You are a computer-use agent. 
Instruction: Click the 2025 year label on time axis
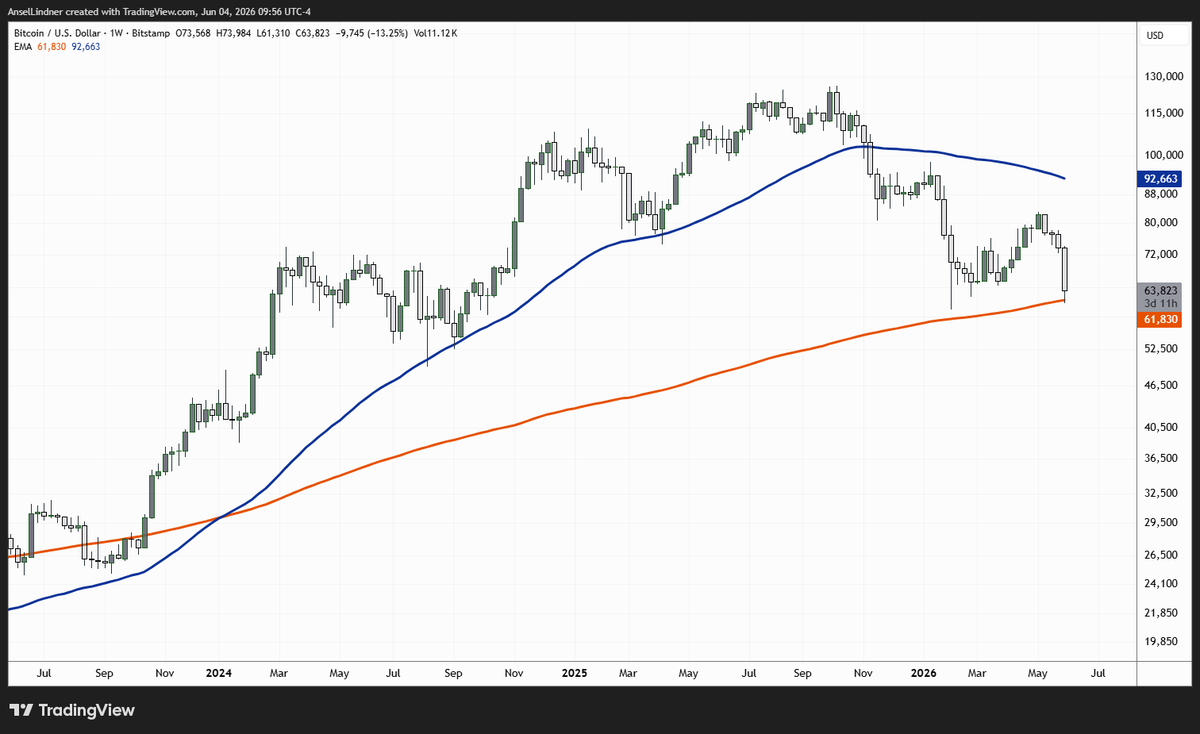pyautogui.click(x=574, y=674)
